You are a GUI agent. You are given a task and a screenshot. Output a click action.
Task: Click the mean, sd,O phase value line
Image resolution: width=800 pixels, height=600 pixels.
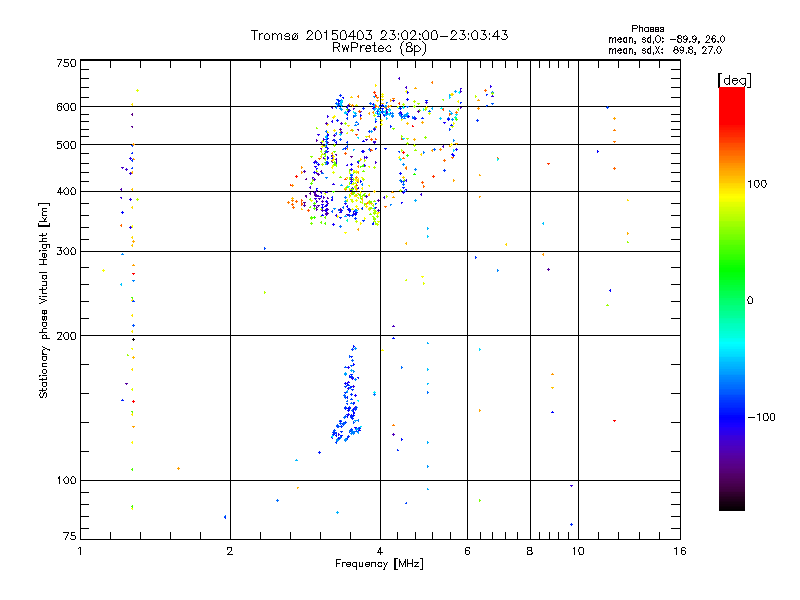[666, 39]
